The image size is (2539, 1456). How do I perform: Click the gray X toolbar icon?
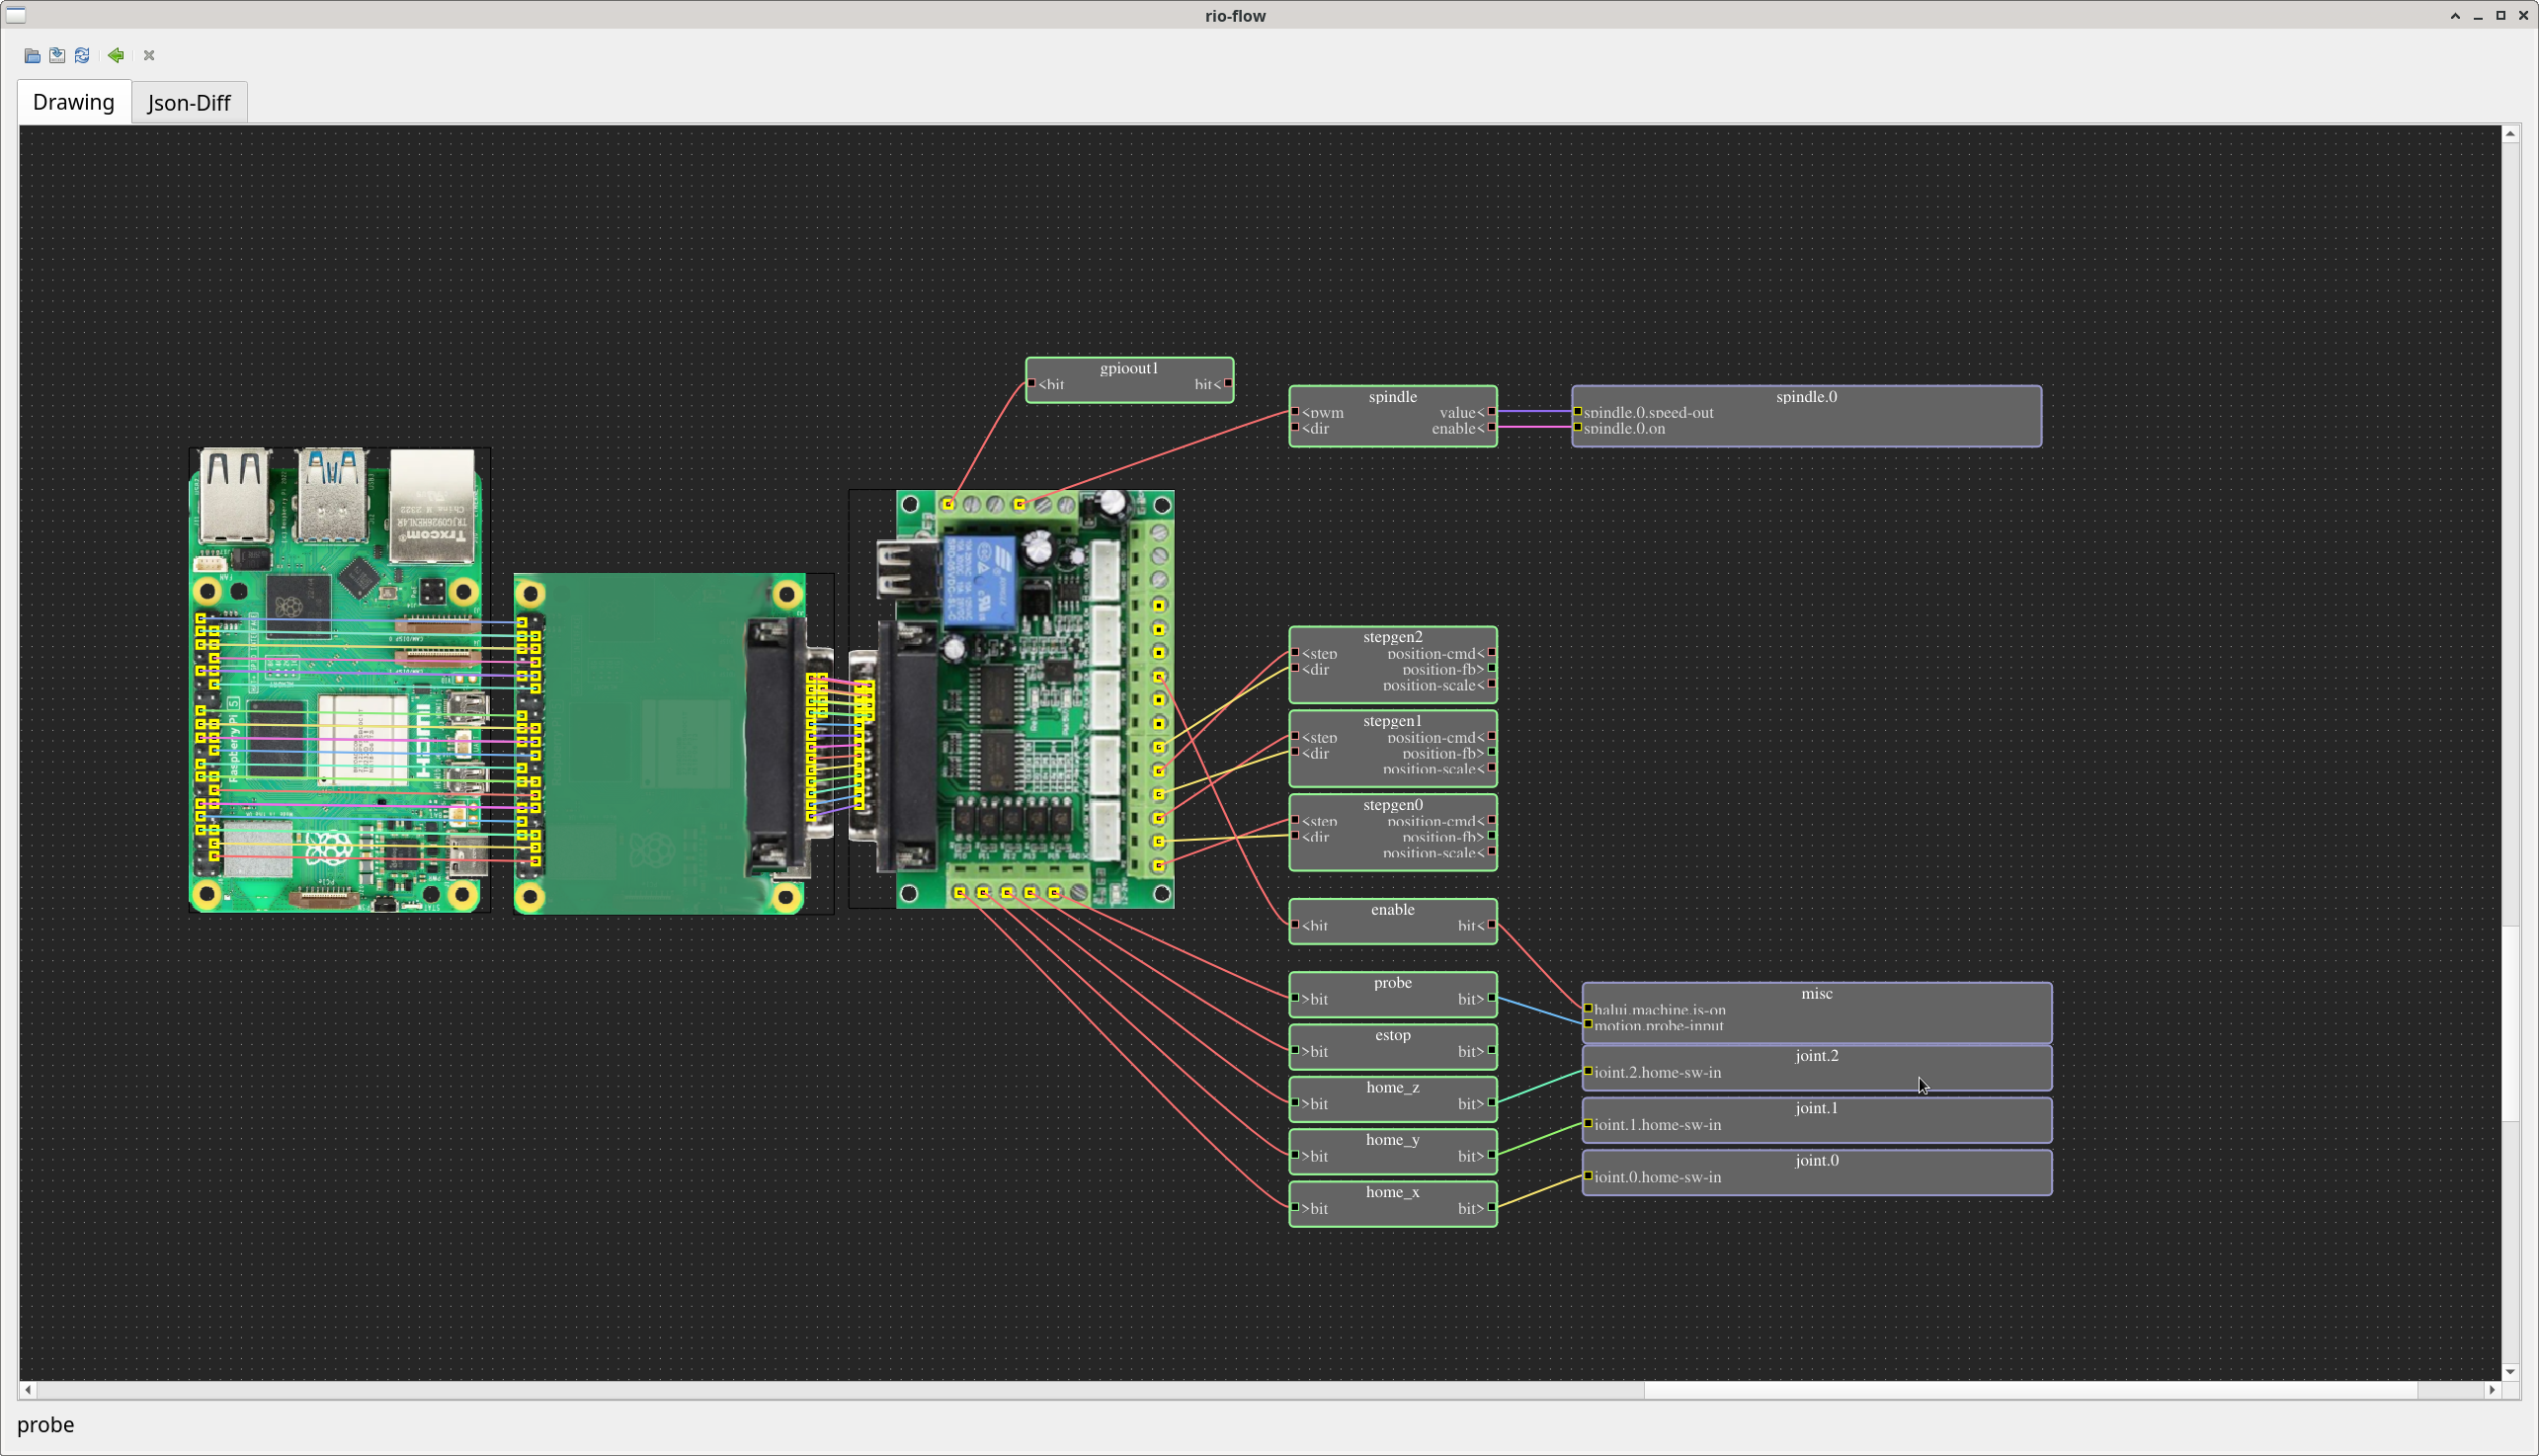point(149,56)
